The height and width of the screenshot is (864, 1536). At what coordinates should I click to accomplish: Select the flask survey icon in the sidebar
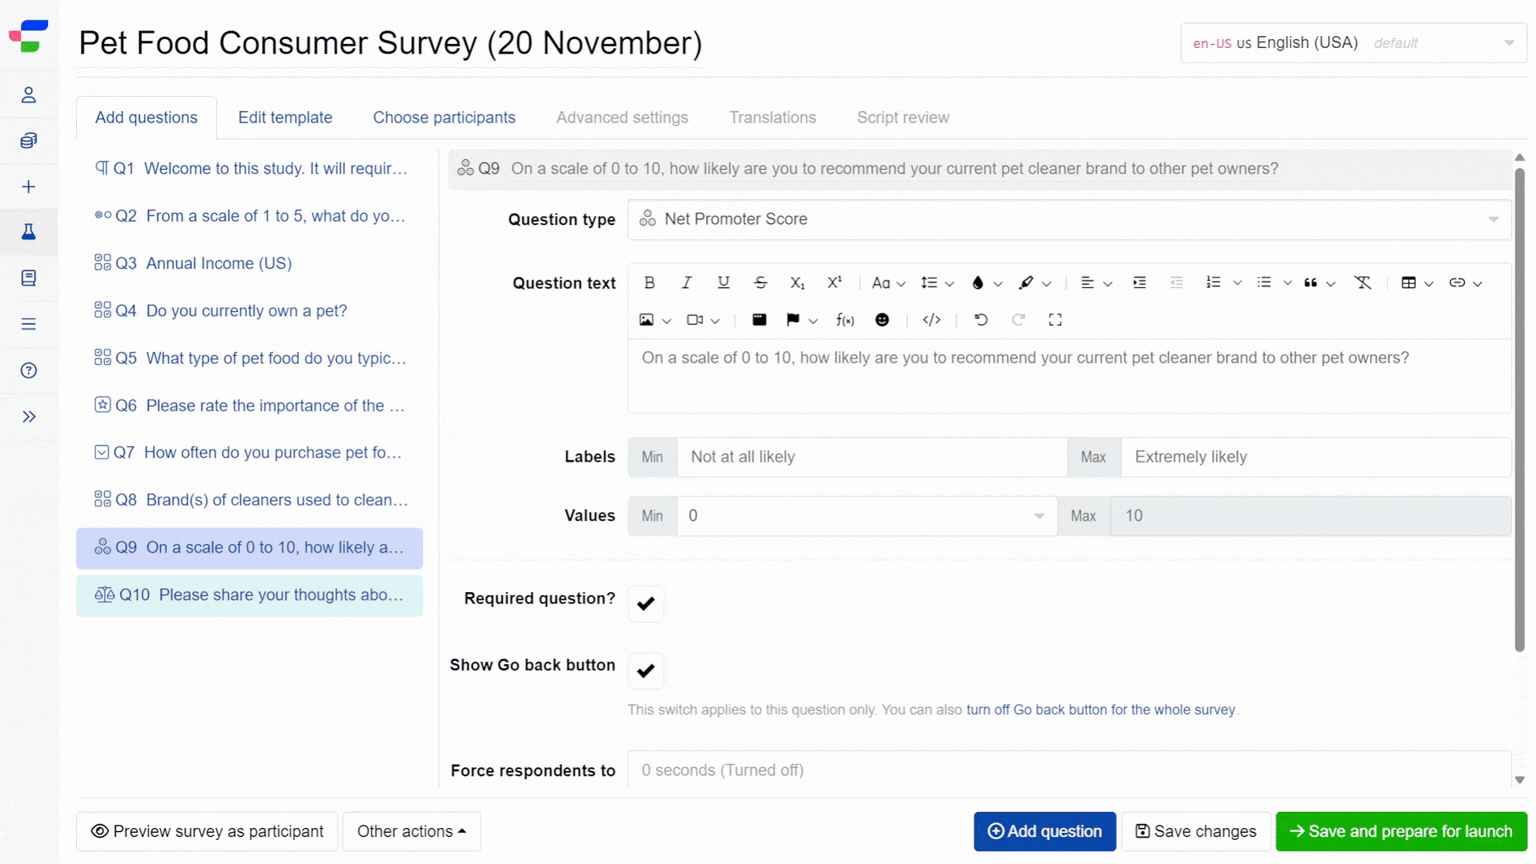[30, 232]
